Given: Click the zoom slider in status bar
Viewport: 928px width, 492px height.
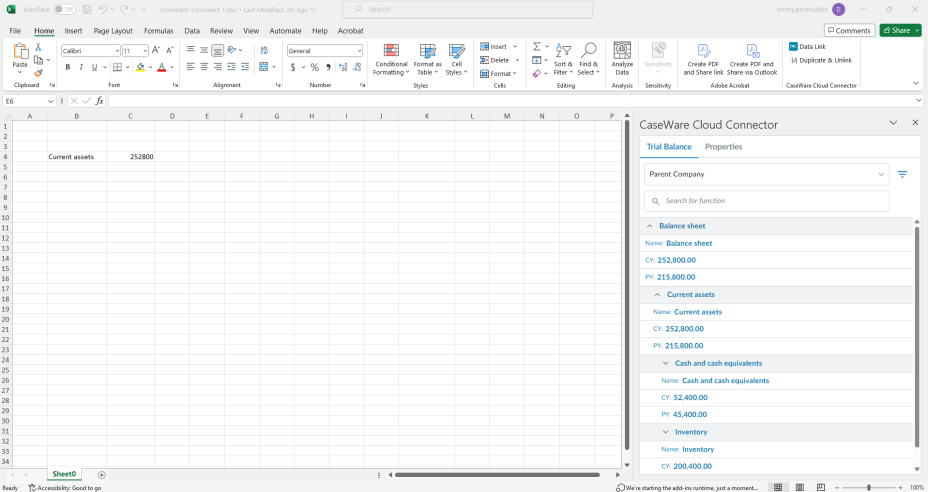Looking at the screenshot, I should [x=868, y=487].
